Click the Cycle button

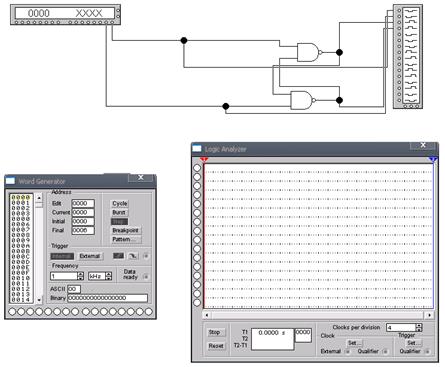(x=120, y=203)
